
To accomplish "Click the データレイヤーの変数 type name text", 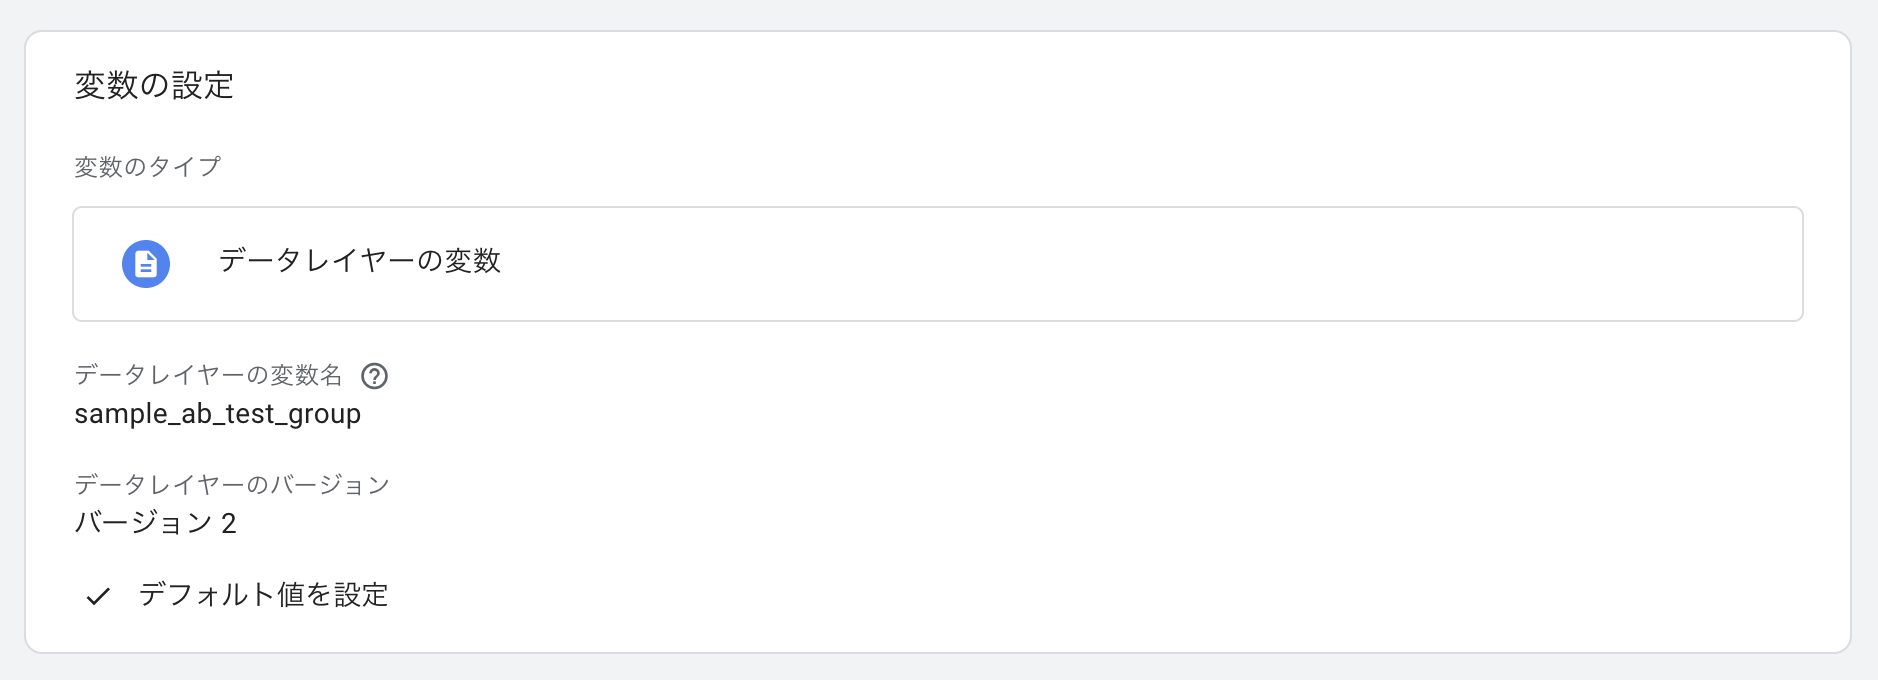I will [359, 261].
